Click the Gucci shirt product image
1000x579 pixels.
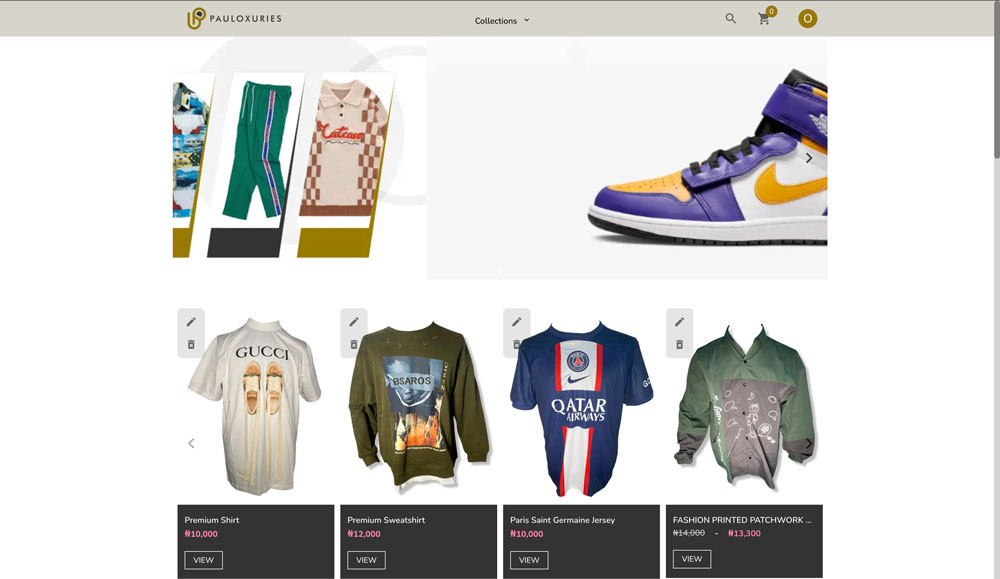(256, 410)
